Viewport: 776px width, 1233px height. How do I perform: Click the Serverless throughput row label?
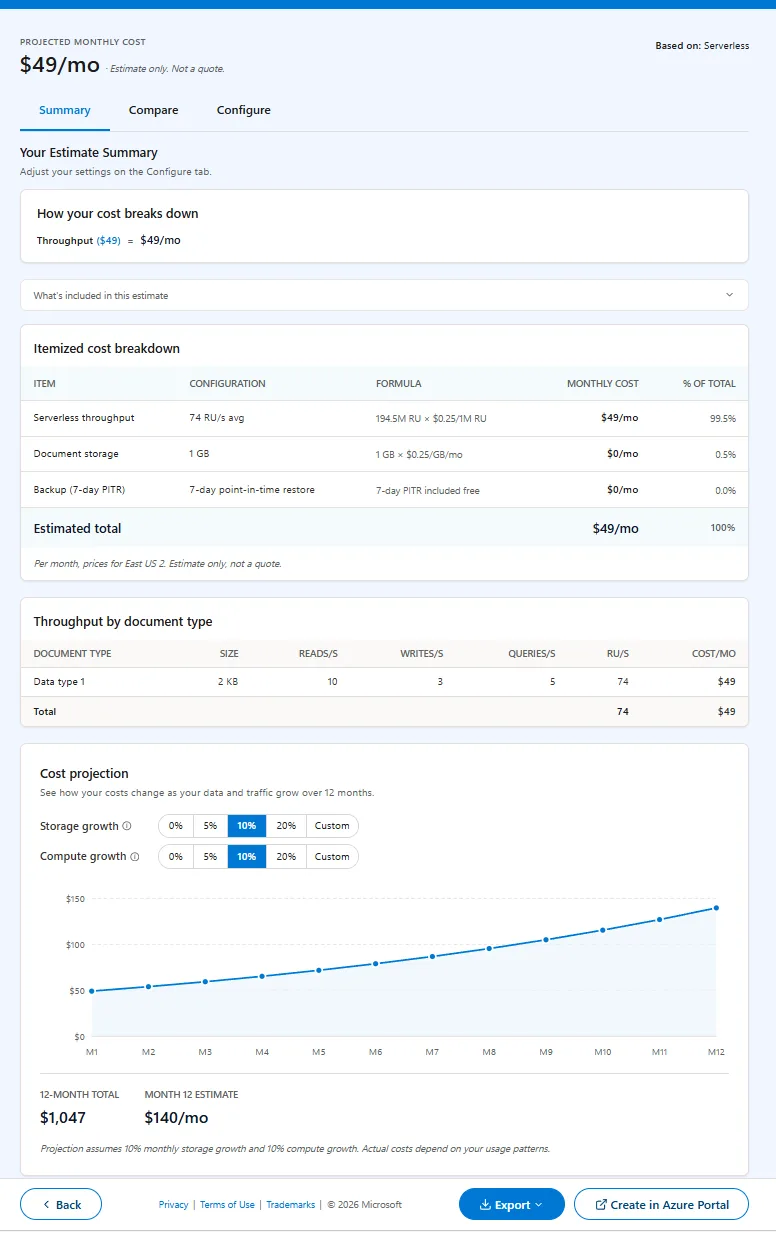point(84,418)
